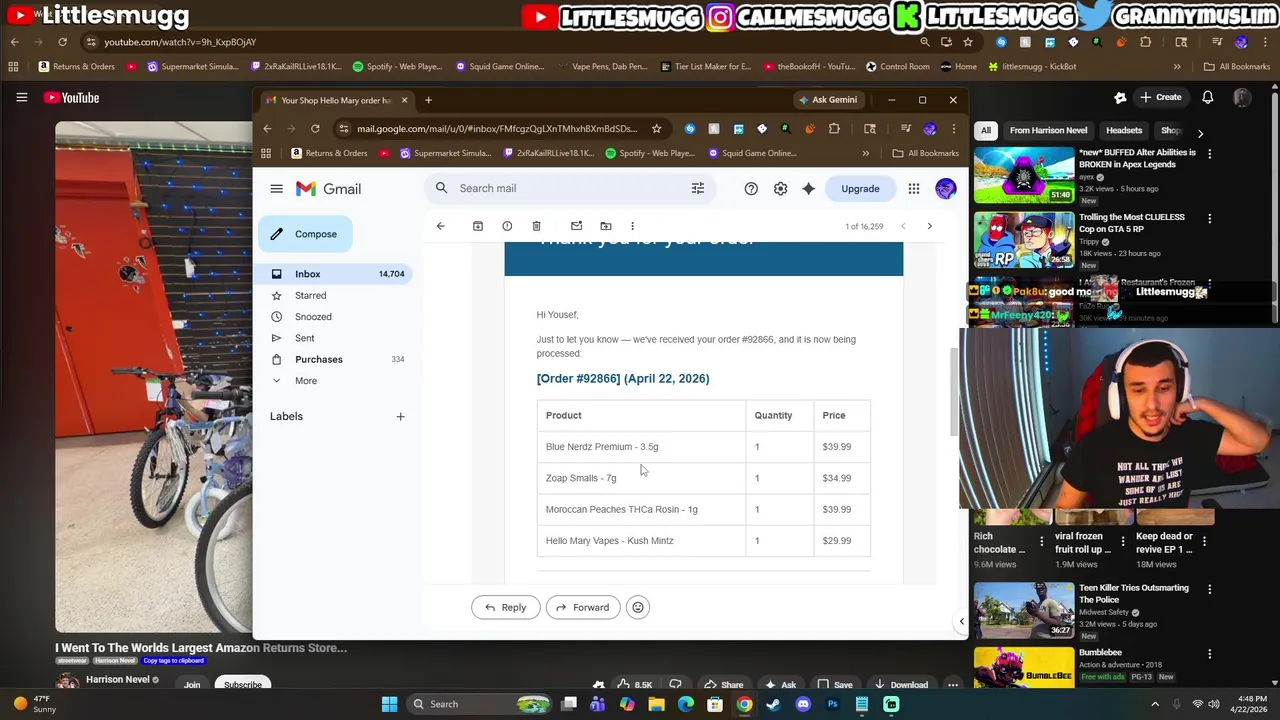Screen dimensions: 1280x720
Task: Click Moroccan Peaches THCa Rosin - 1g text
Action: pos(622,510)
